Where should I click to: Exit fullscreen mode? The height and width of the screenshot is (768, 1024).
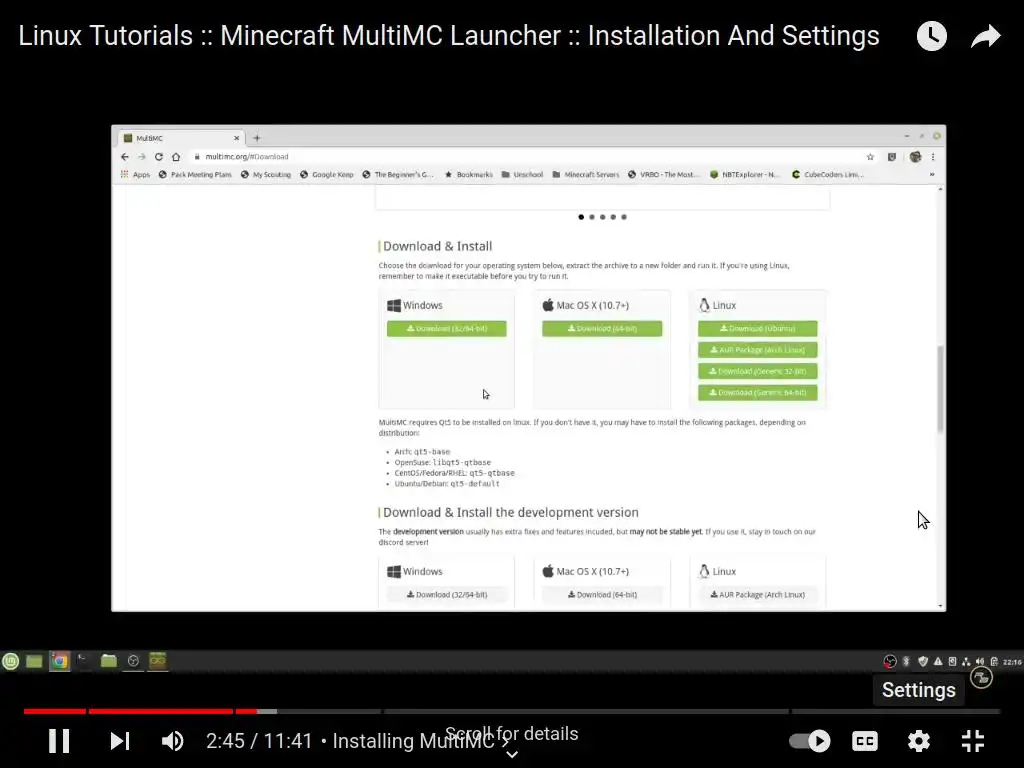click(973, 741)
